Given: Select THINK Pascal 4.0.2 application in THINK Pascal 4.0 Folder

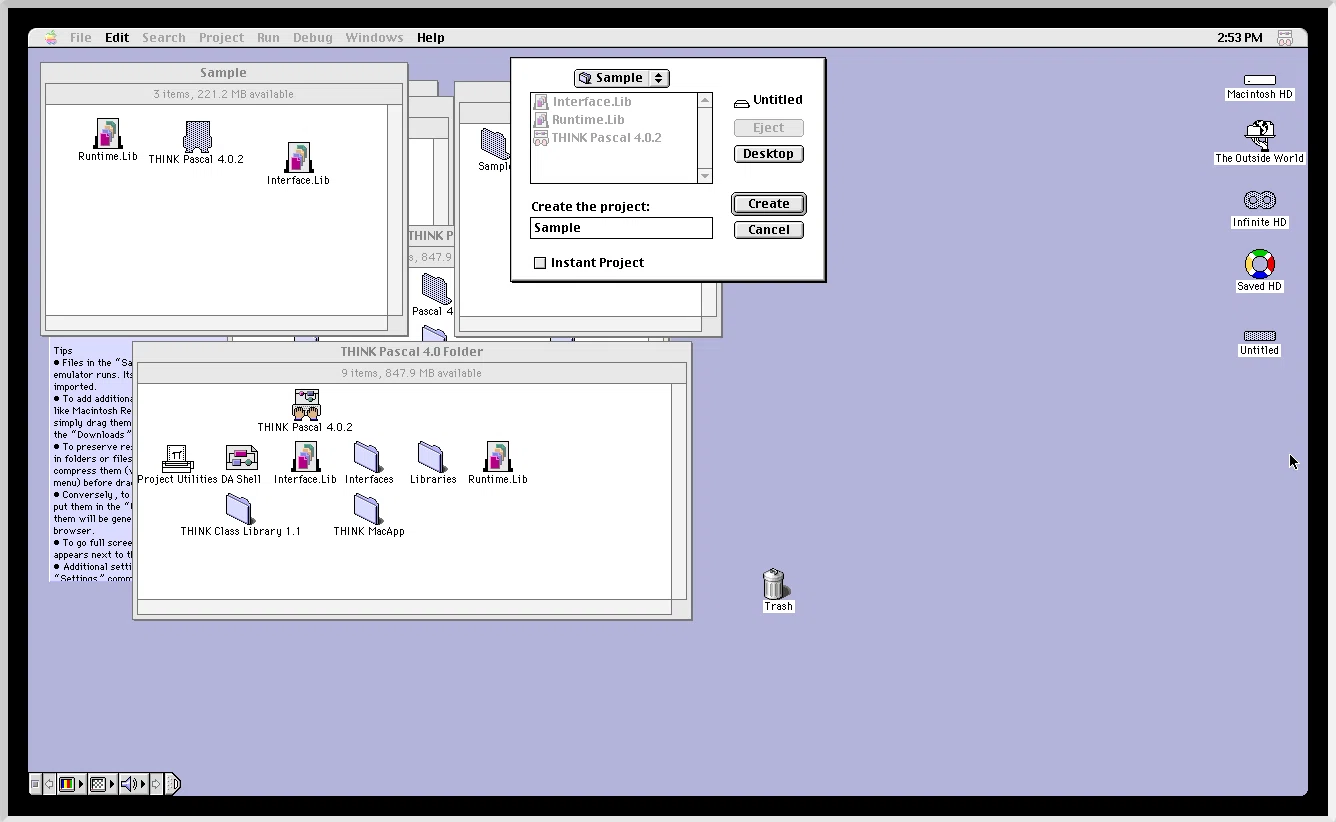Looking at the screenshot, I should pos(306,405).
